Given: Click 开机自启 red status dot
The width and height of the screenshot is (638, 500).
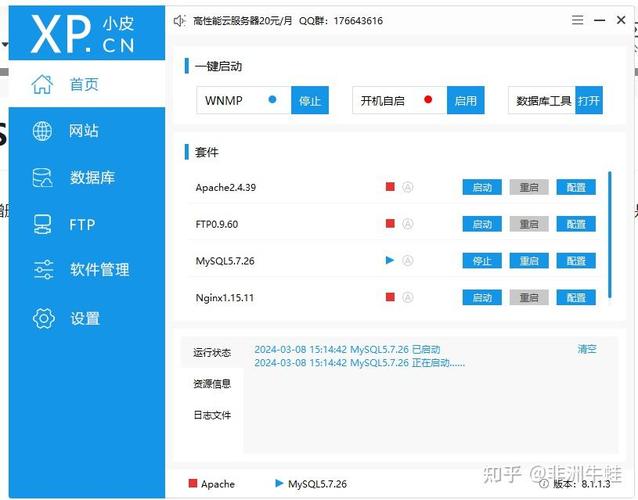Looking at the screenshot, I should tap(428, 100).
